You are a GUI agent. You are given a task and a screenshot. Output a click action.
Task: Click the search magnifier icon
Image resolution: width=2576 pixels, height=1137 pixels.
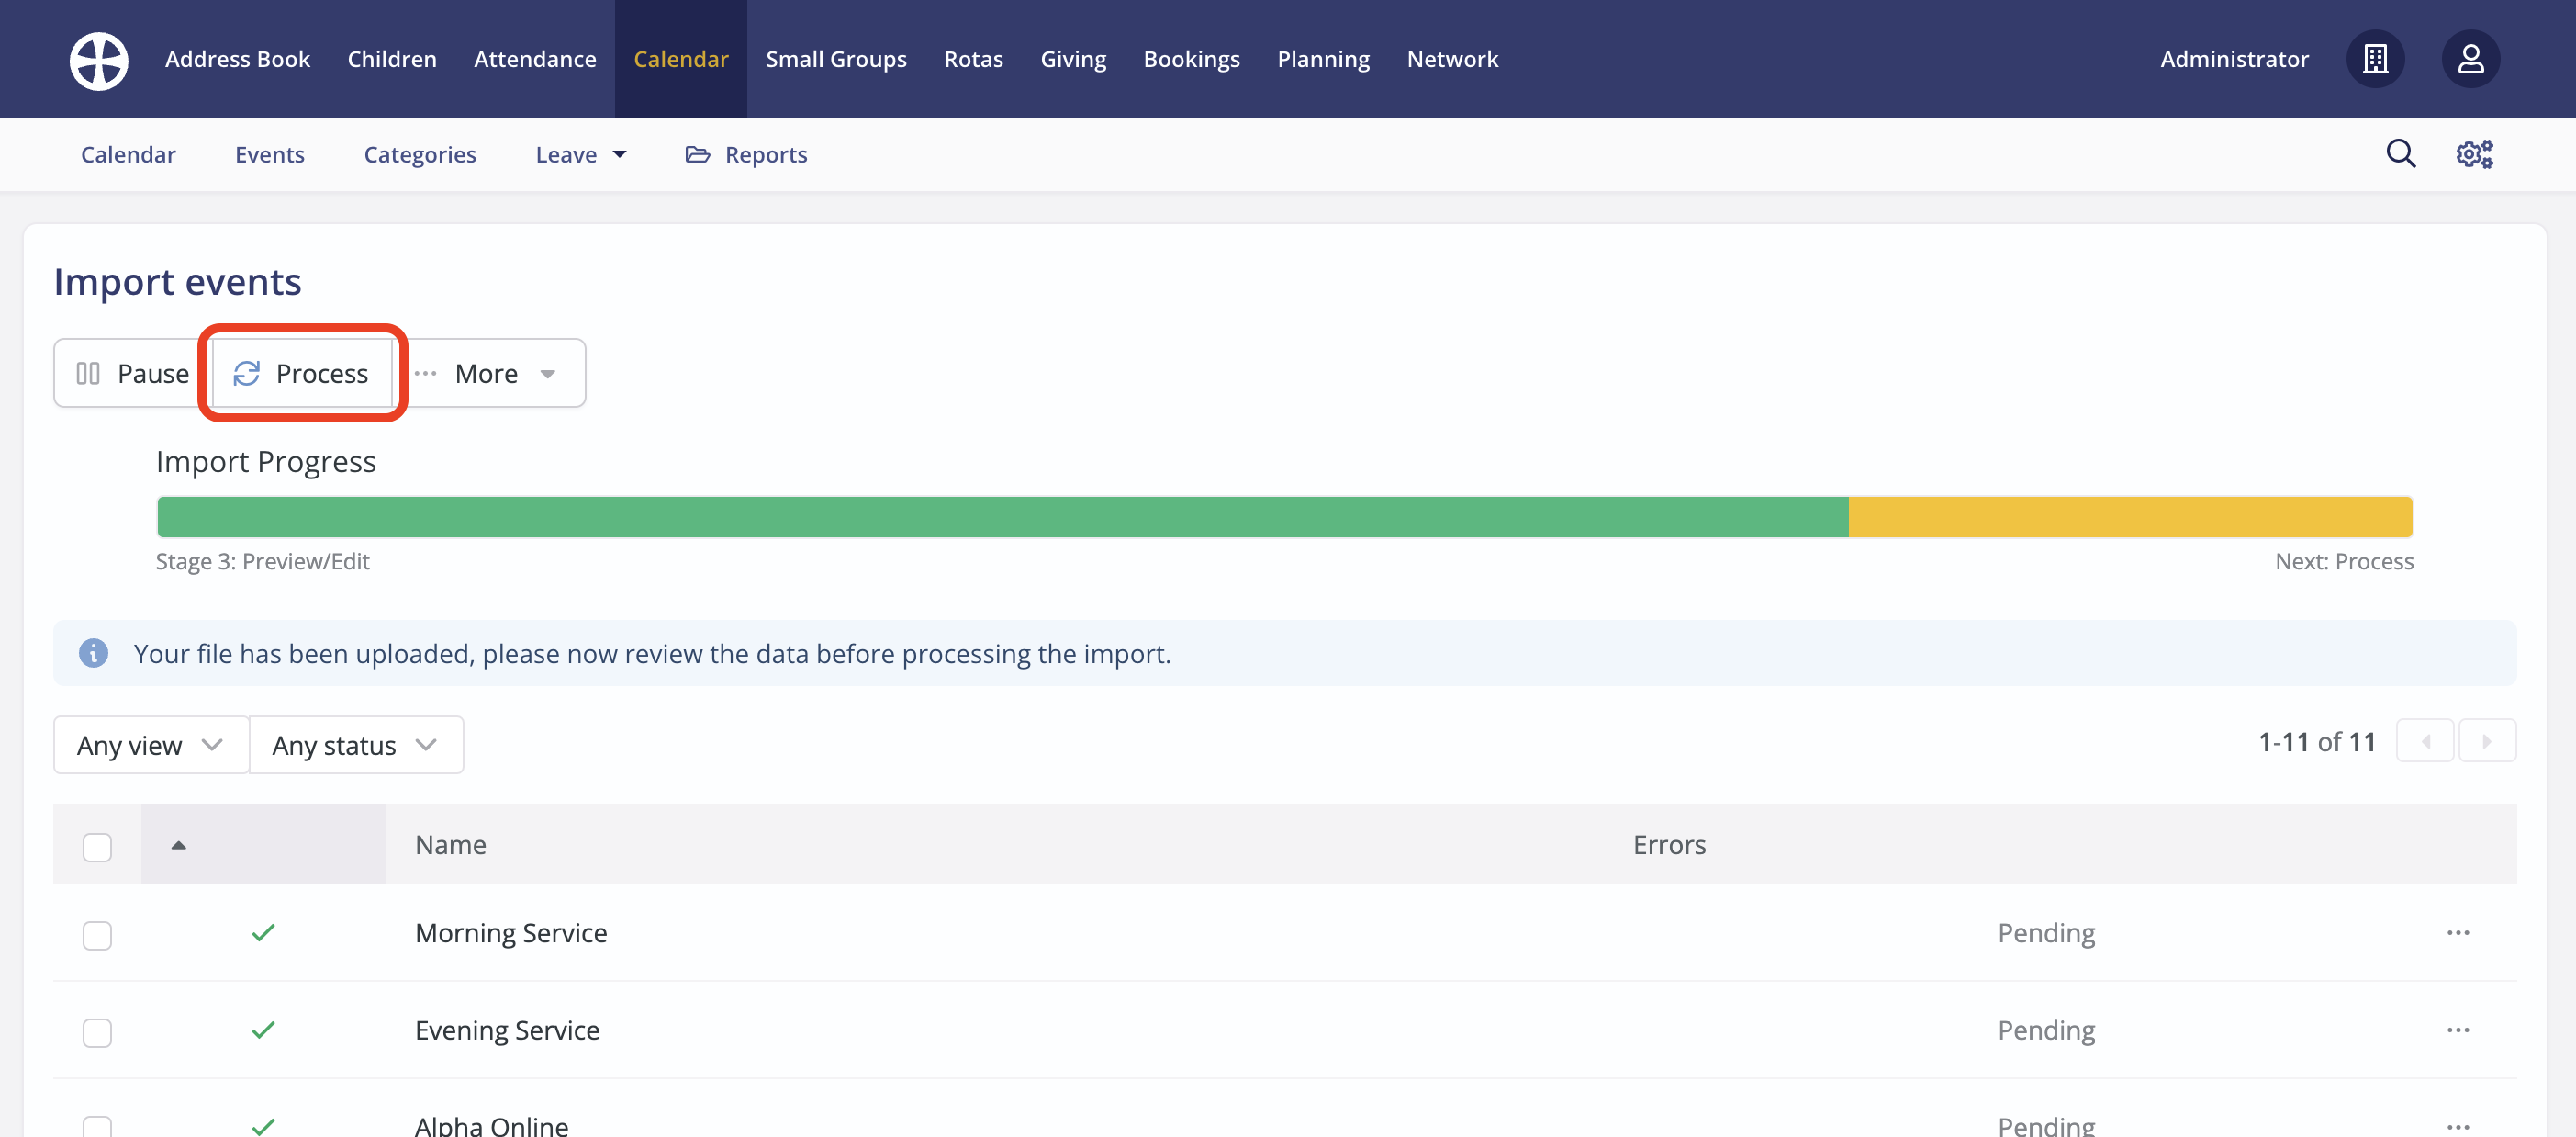[2400, 154]
